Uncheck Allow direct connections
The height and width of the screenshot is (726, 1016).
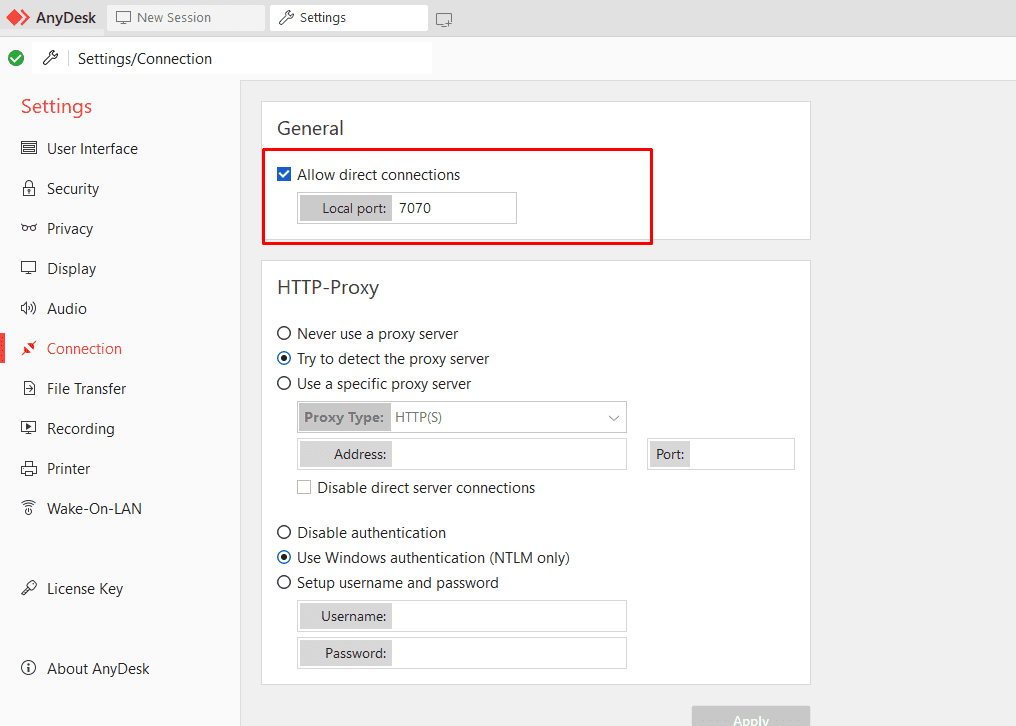(x=284, y=174)
